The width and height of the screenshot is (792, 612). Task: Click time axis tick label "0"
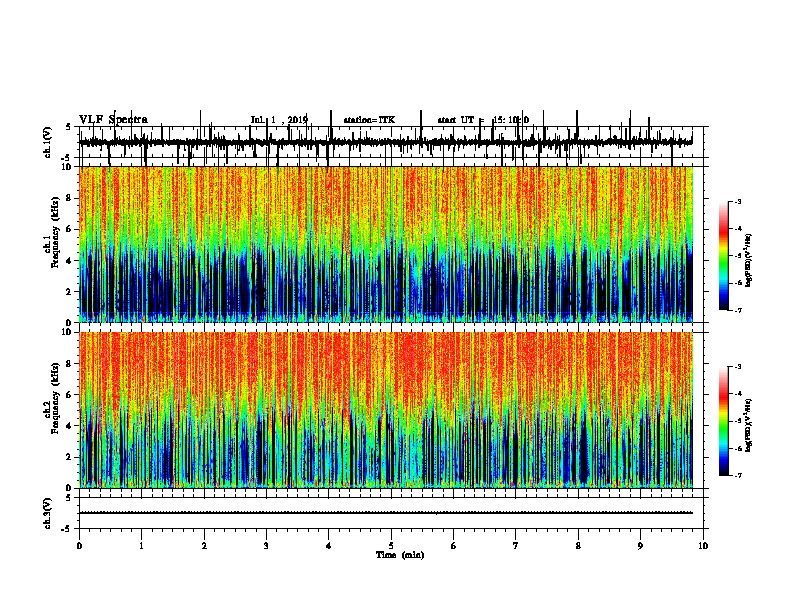[79, 546]
